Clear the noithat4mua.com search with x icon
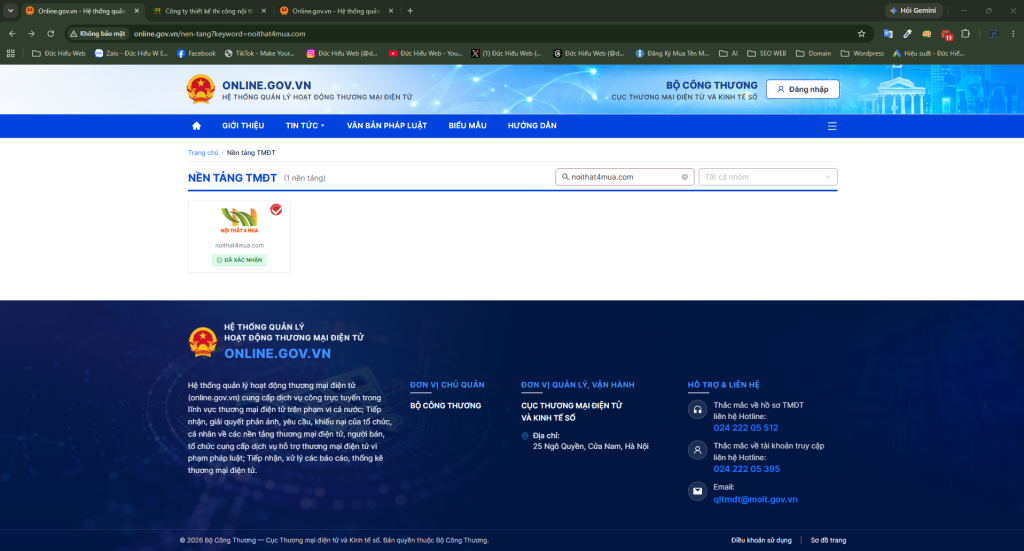 684,177
